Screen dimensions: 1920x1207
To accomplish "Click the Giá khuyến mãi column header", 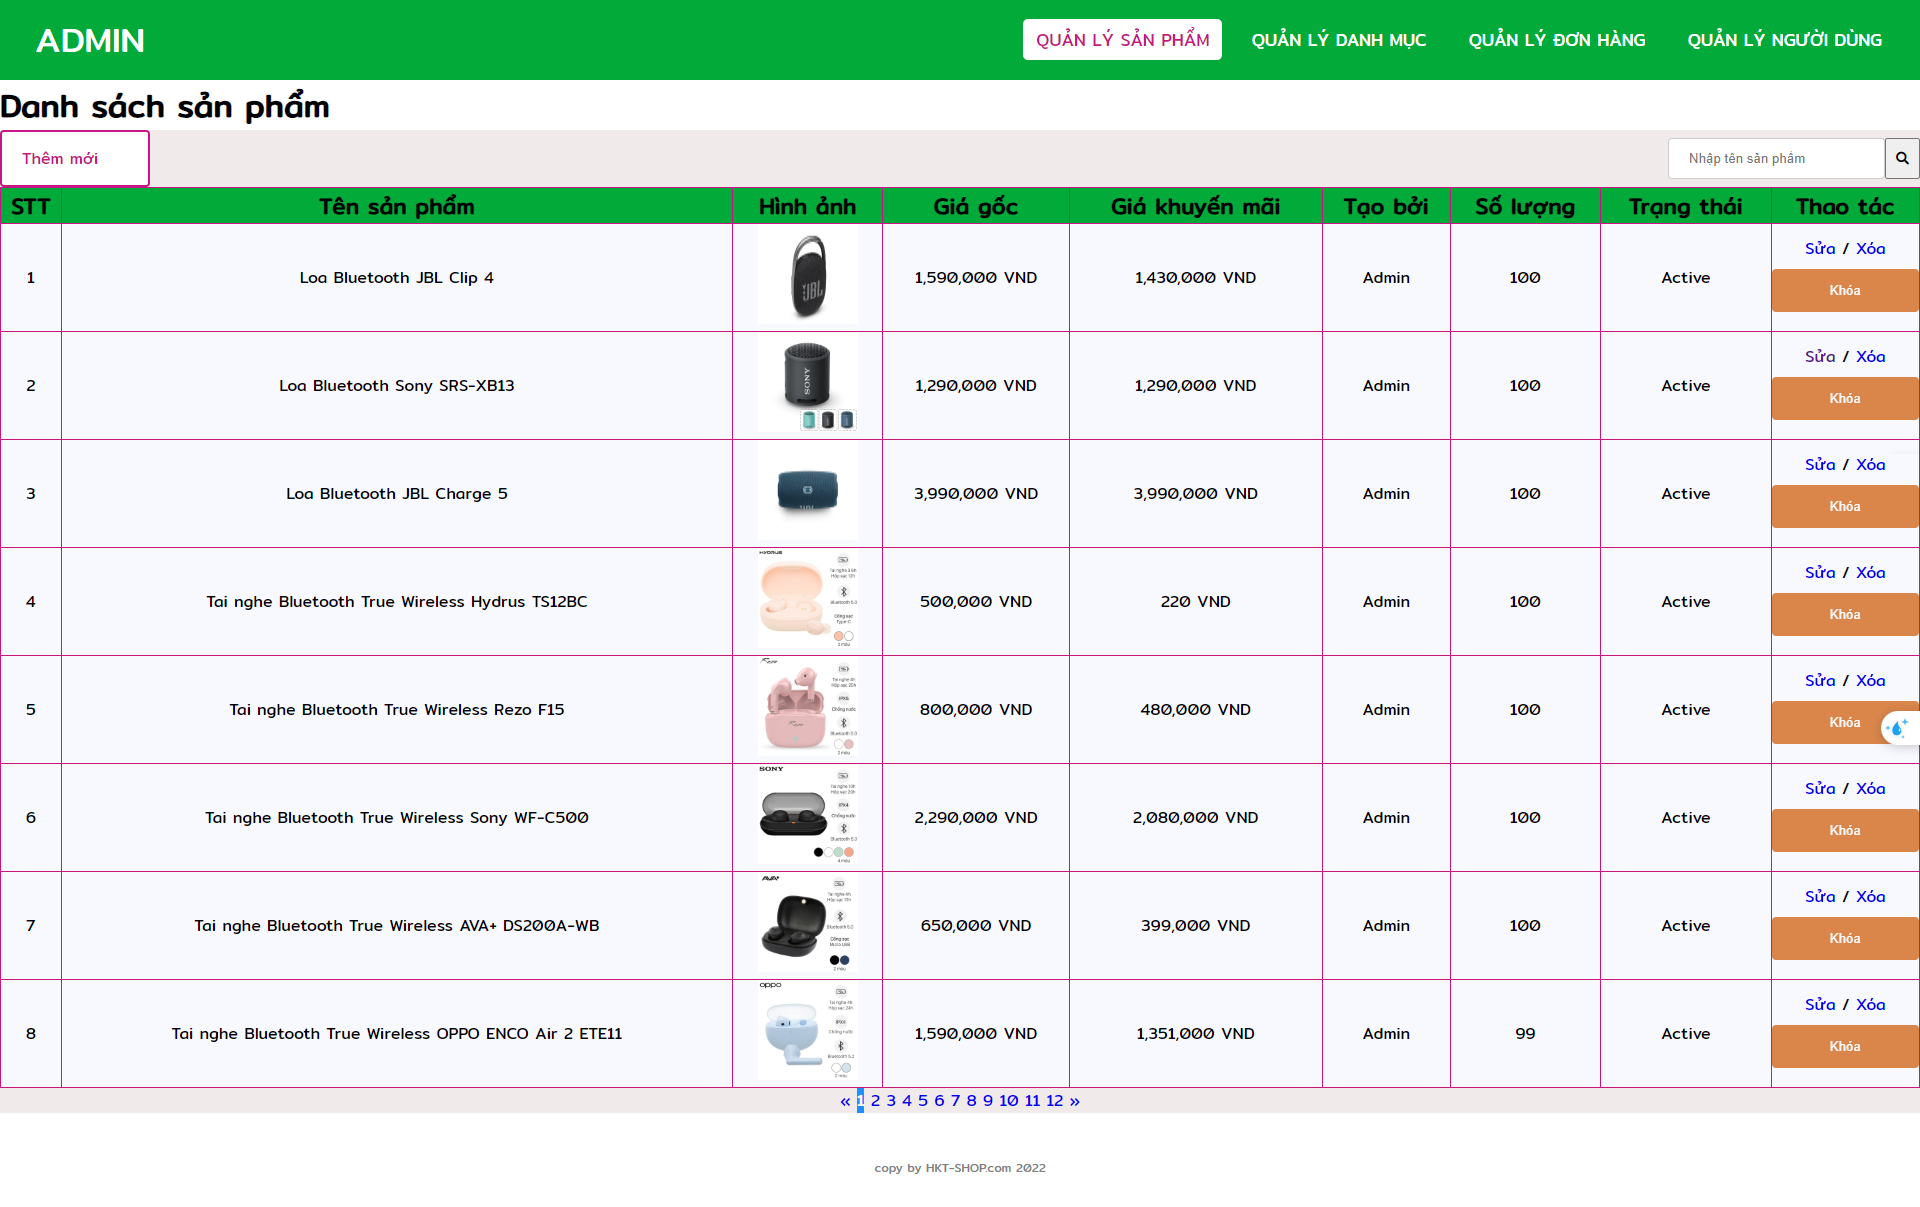I will (x=1195, y=206).
